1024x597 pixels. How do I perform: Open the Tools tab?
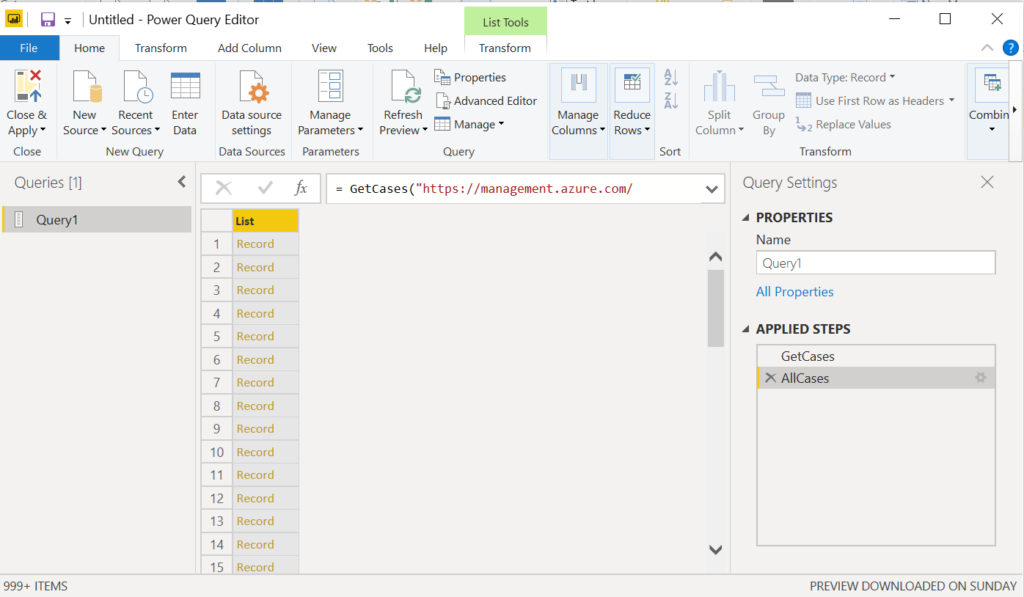pos(380,48)
